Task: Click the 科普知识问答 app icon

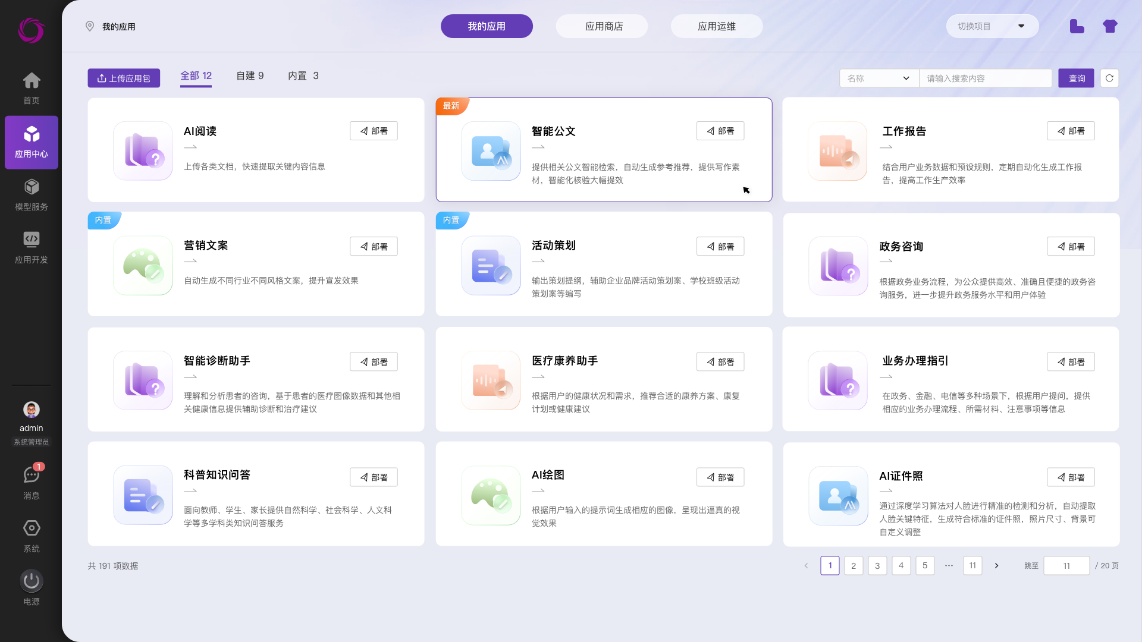Action: (143, 496)
